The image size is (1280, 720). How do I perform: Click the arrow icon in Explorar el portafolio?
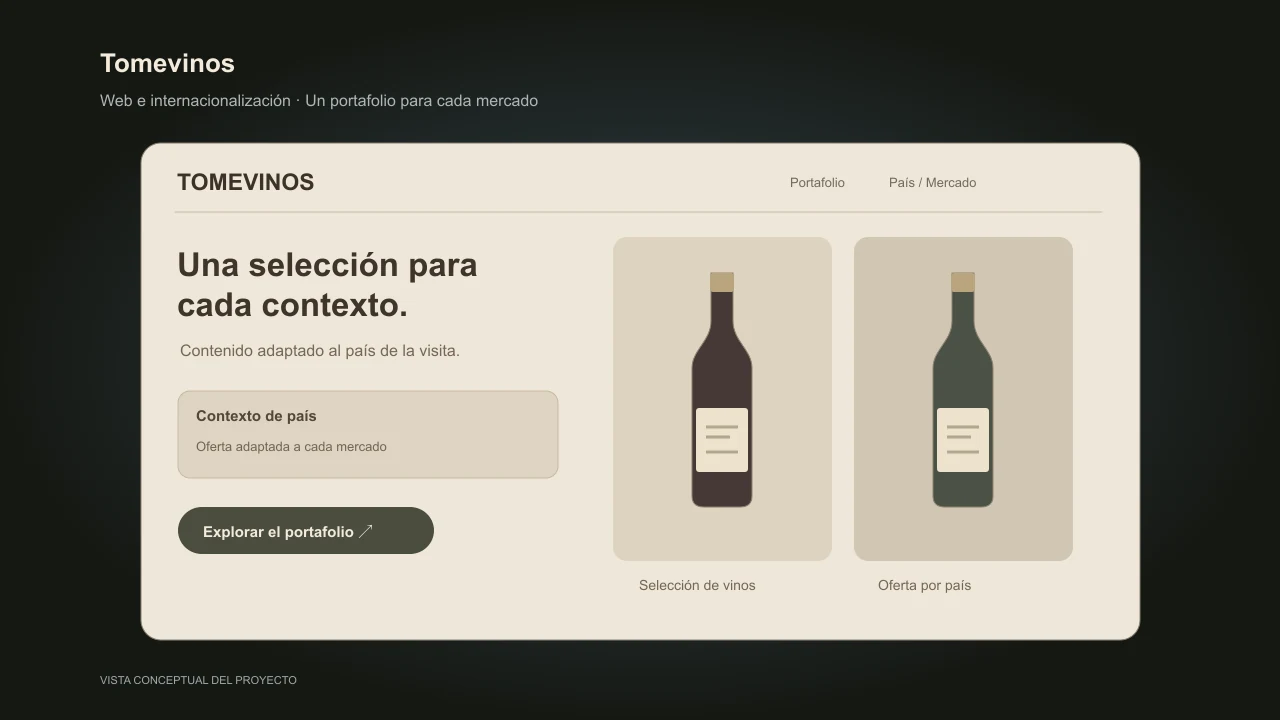click(x=366, y=531)
